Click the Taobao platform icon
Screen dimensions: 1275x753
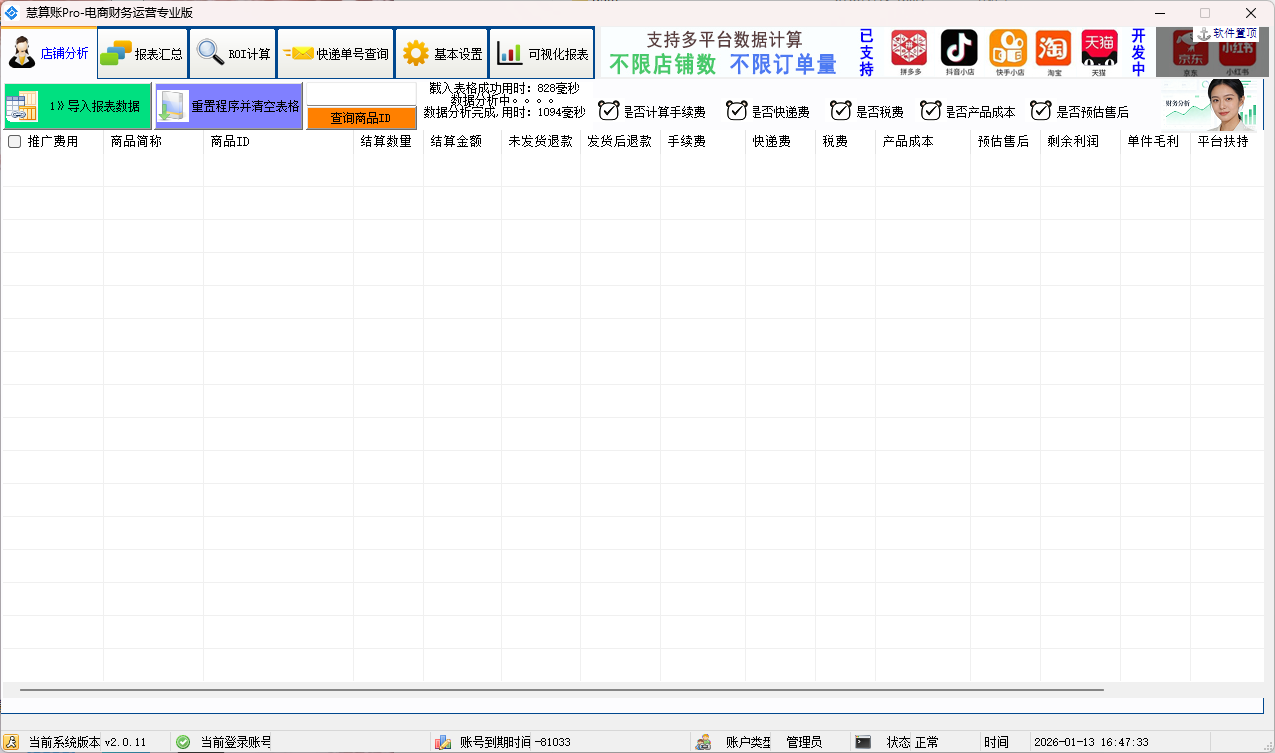point(1053,48)
